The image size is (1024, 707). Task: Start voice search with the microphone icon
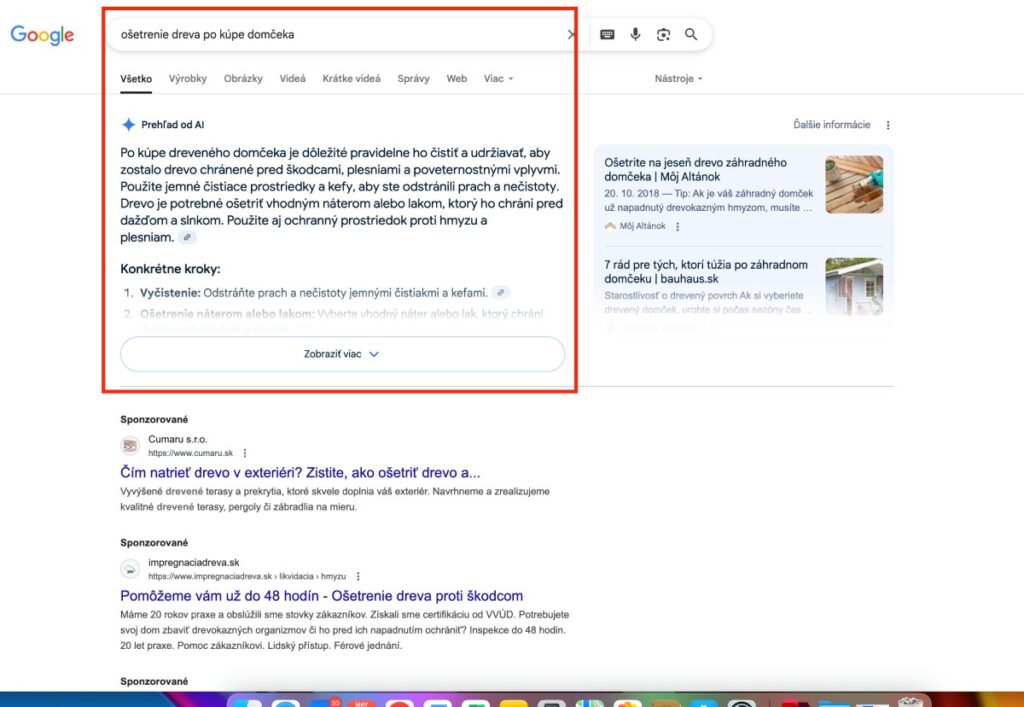click(635, 35)
